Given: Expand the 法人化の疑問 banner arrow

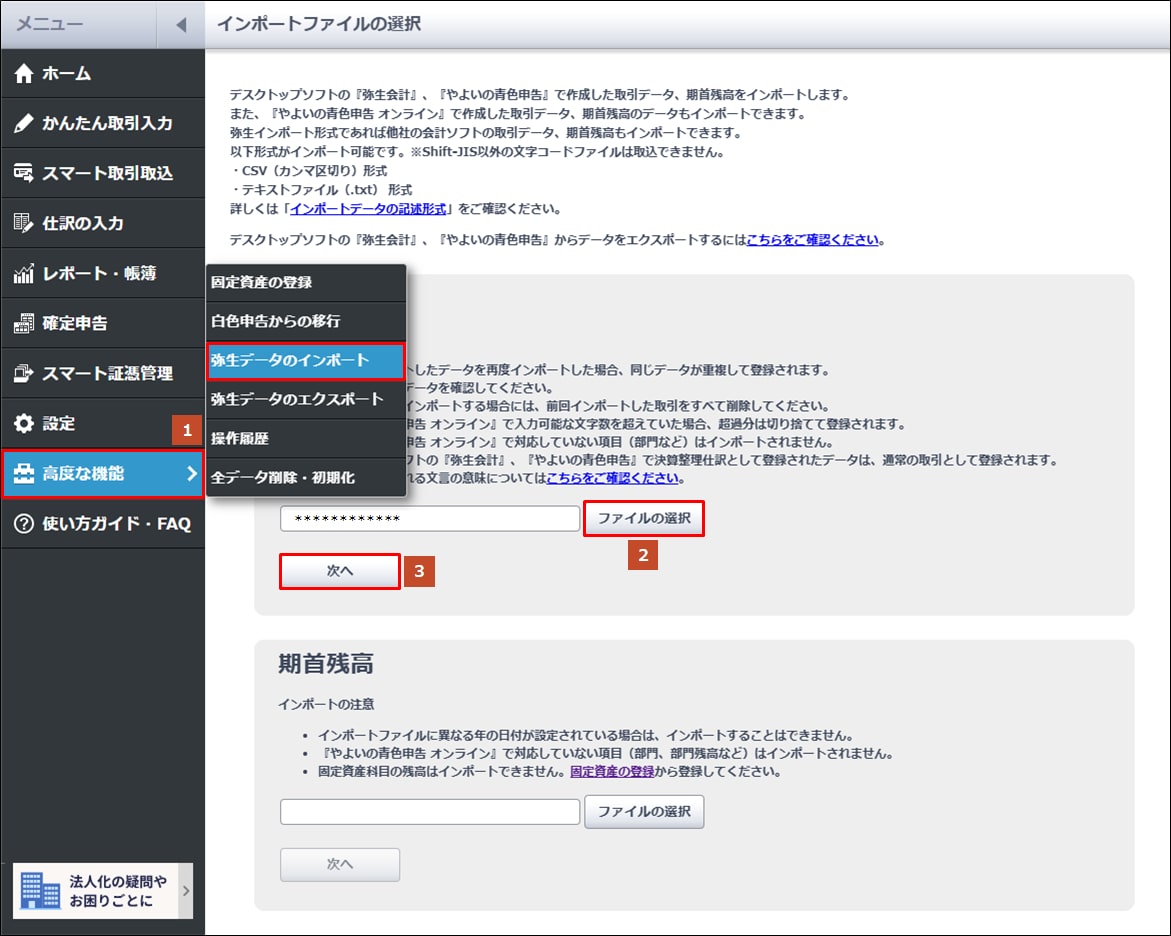Looking at the screenshot, I should click(186, 890).
